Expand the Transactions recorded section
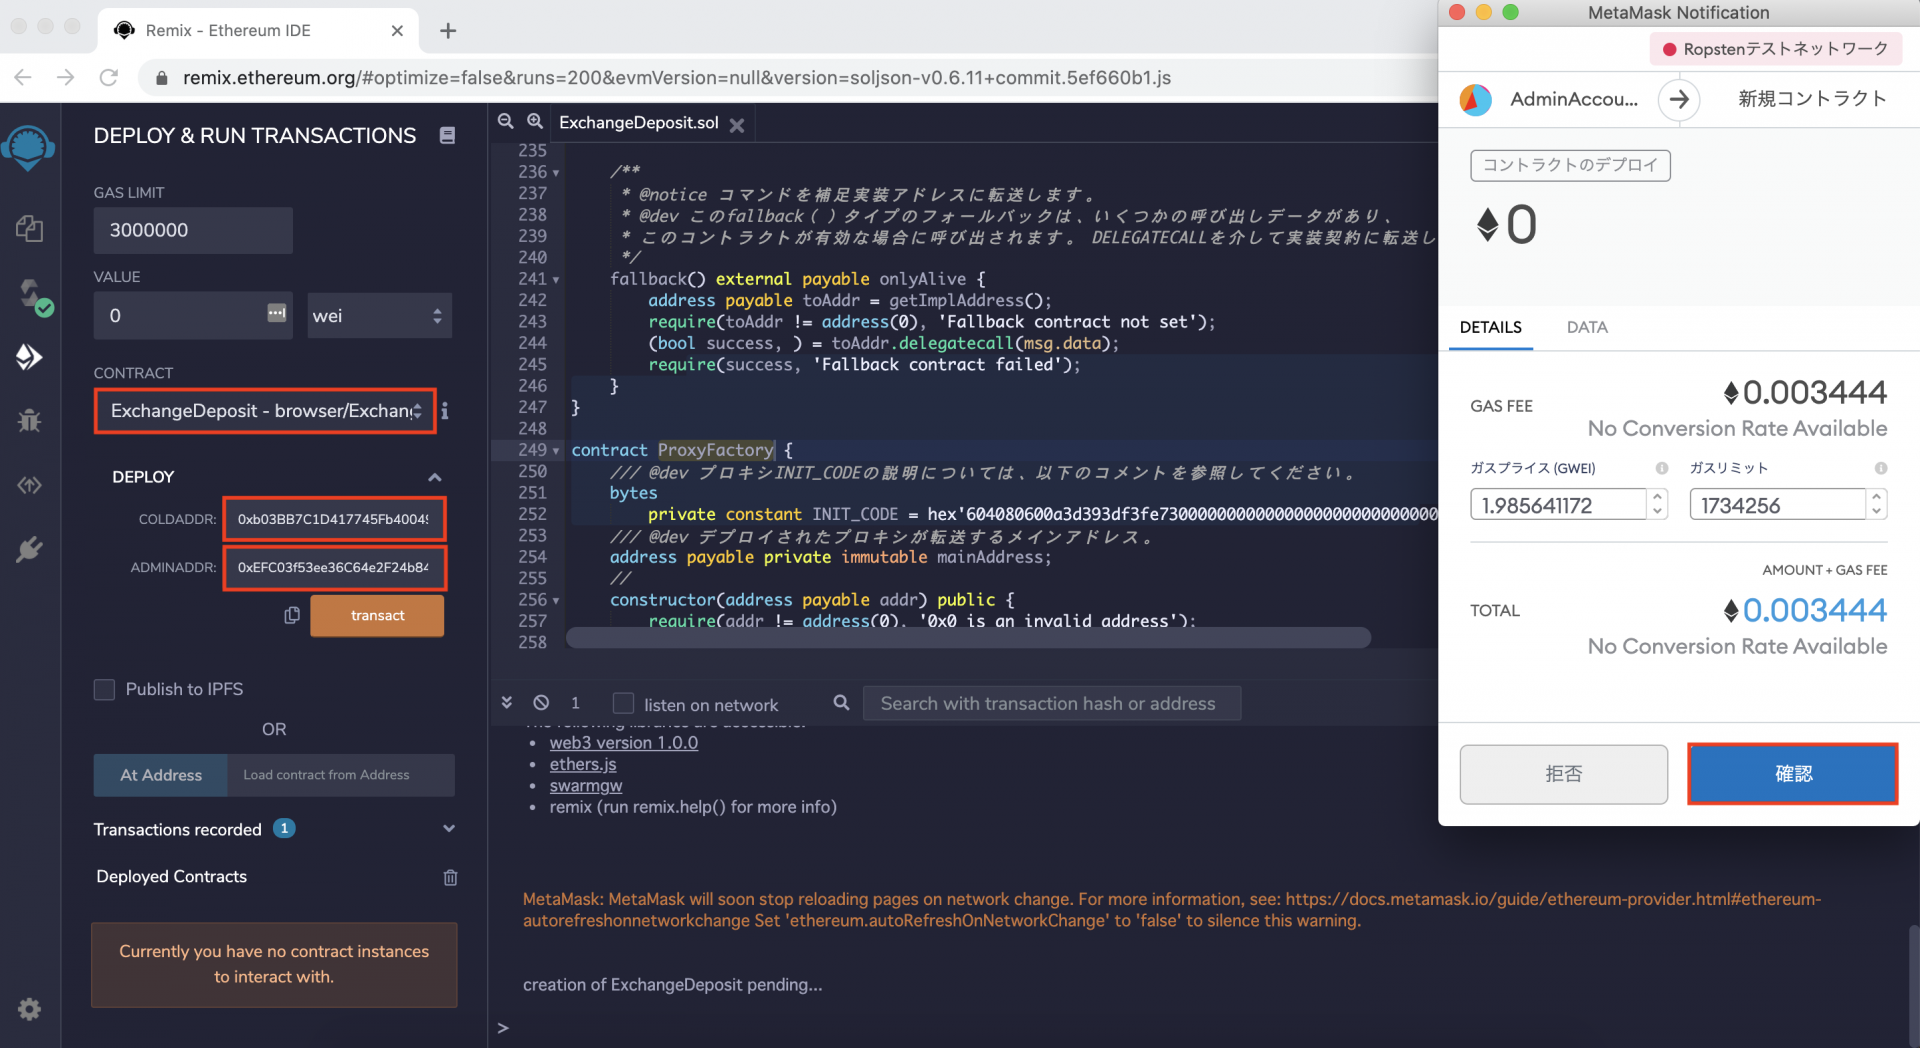 click(449, 829)
